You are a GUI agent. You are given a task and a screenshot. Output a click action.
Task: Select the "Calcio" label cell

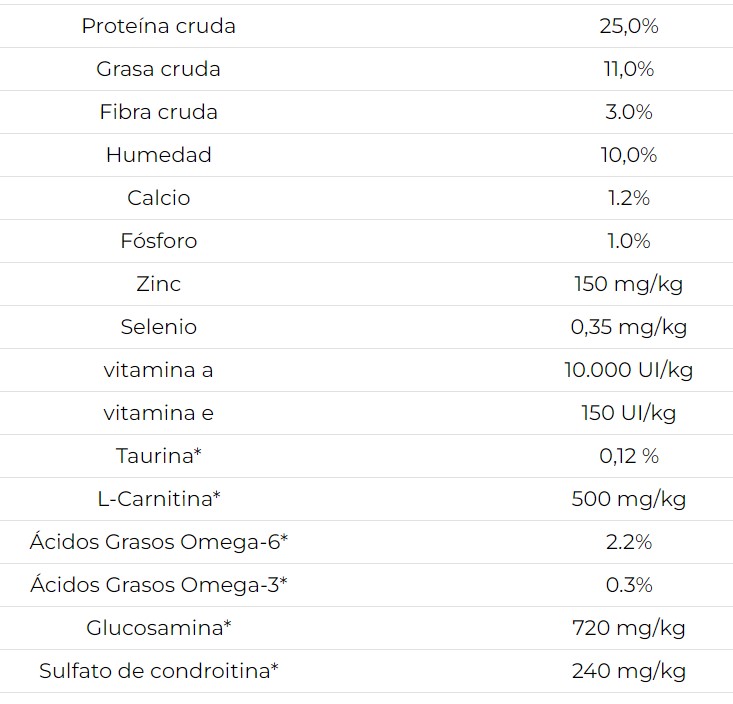click(158, 198)
